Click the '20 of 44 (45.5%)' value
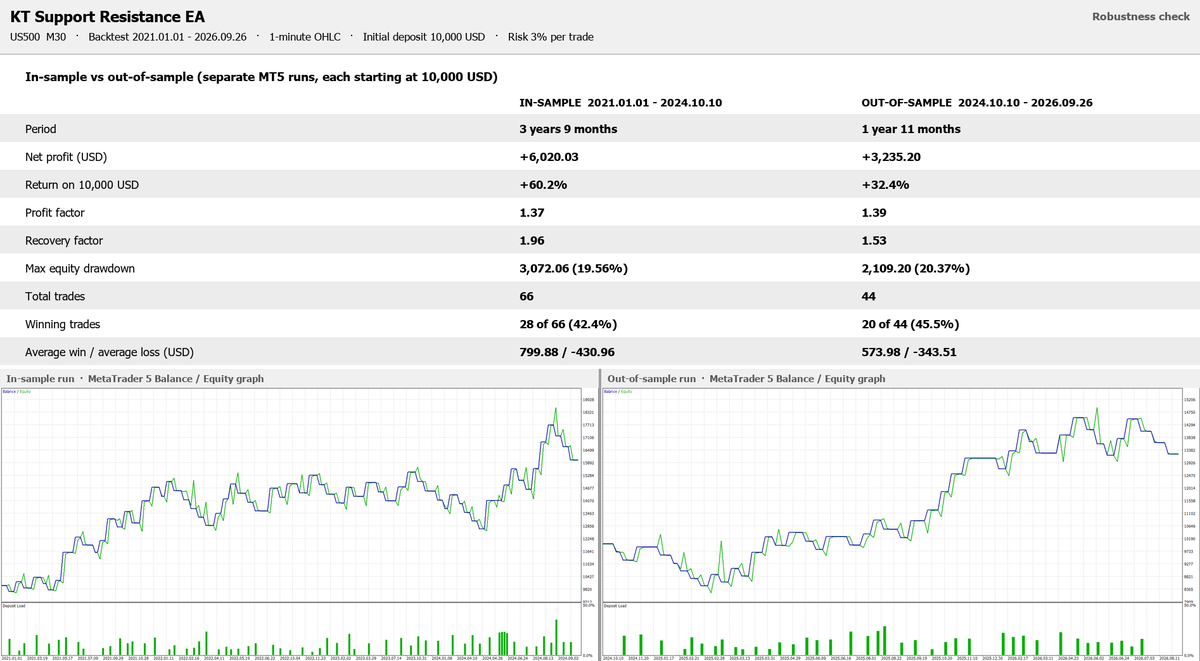The height and width of the screenshot is (661, 1200). pos(910,325)
